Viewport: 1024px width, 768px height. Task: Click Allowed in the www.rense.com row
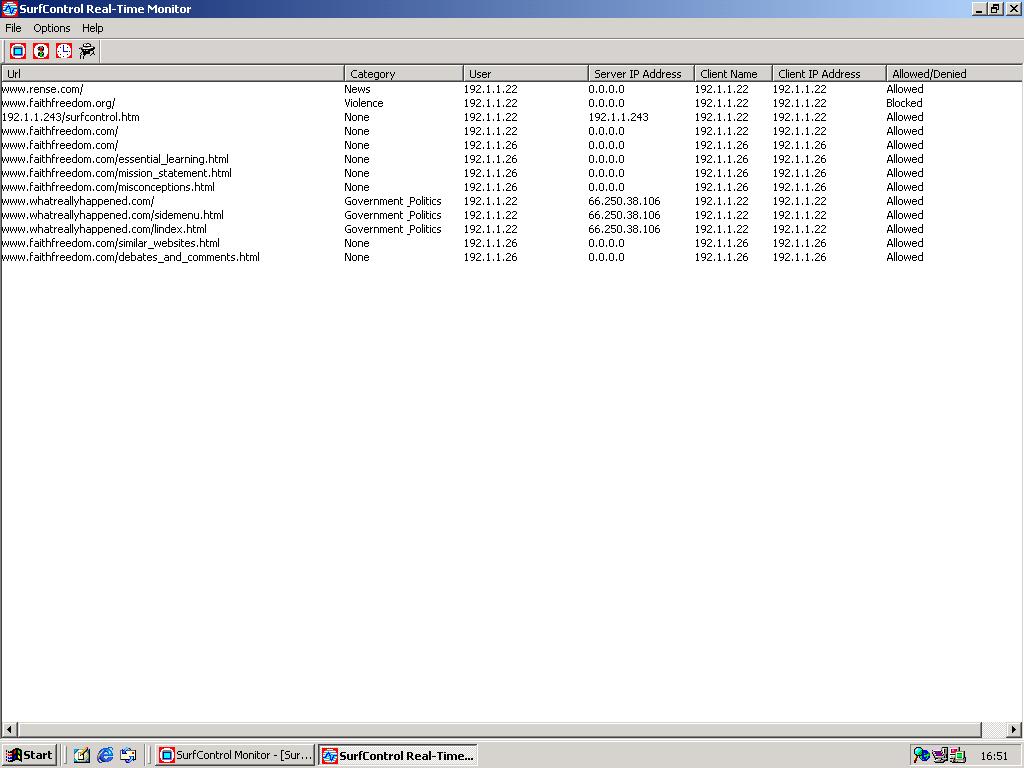pos(904,89)
